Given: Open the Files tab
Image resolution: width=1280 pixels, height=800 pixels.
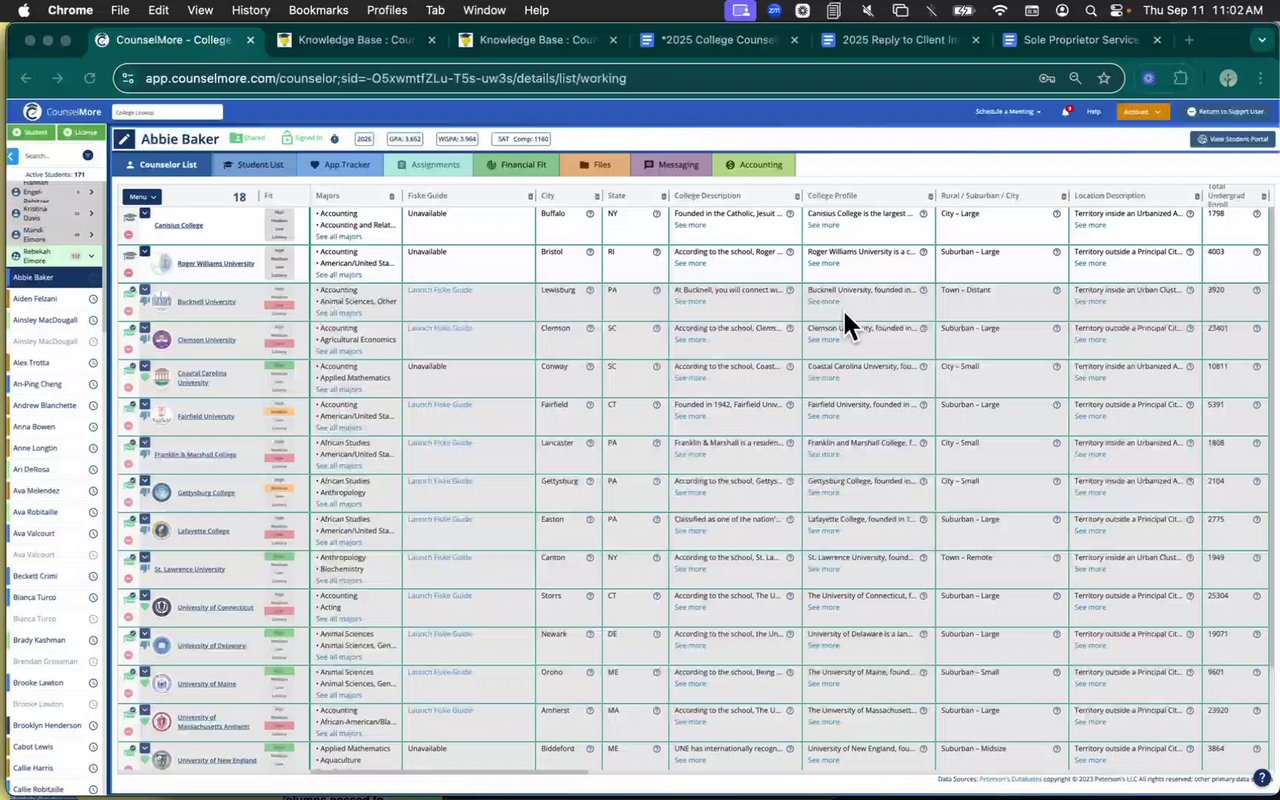Looking at the screenshot, I should 595,165.
